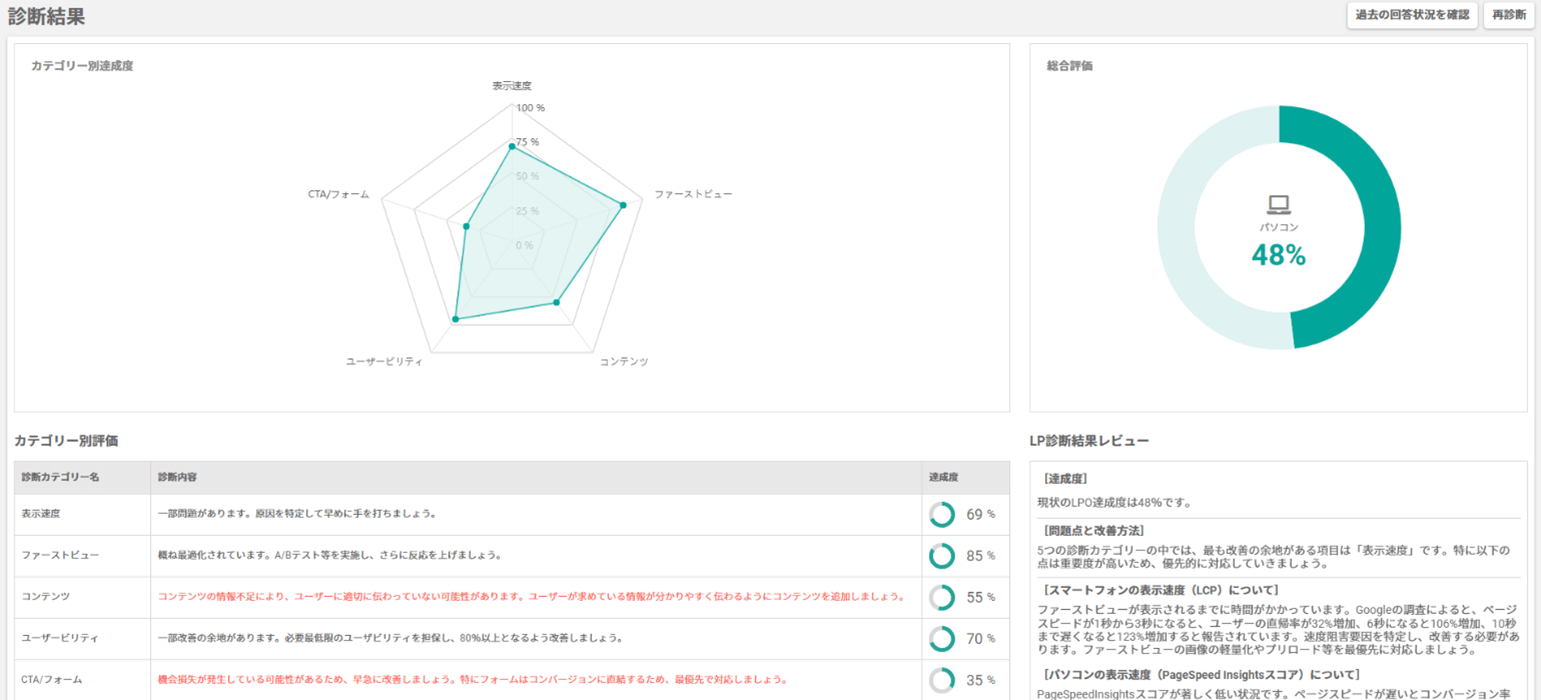The width and height of the screenshot is (1541, 700).
Task: Click the パソコン laptop icon in donut chart
Action: [1279, 205]
